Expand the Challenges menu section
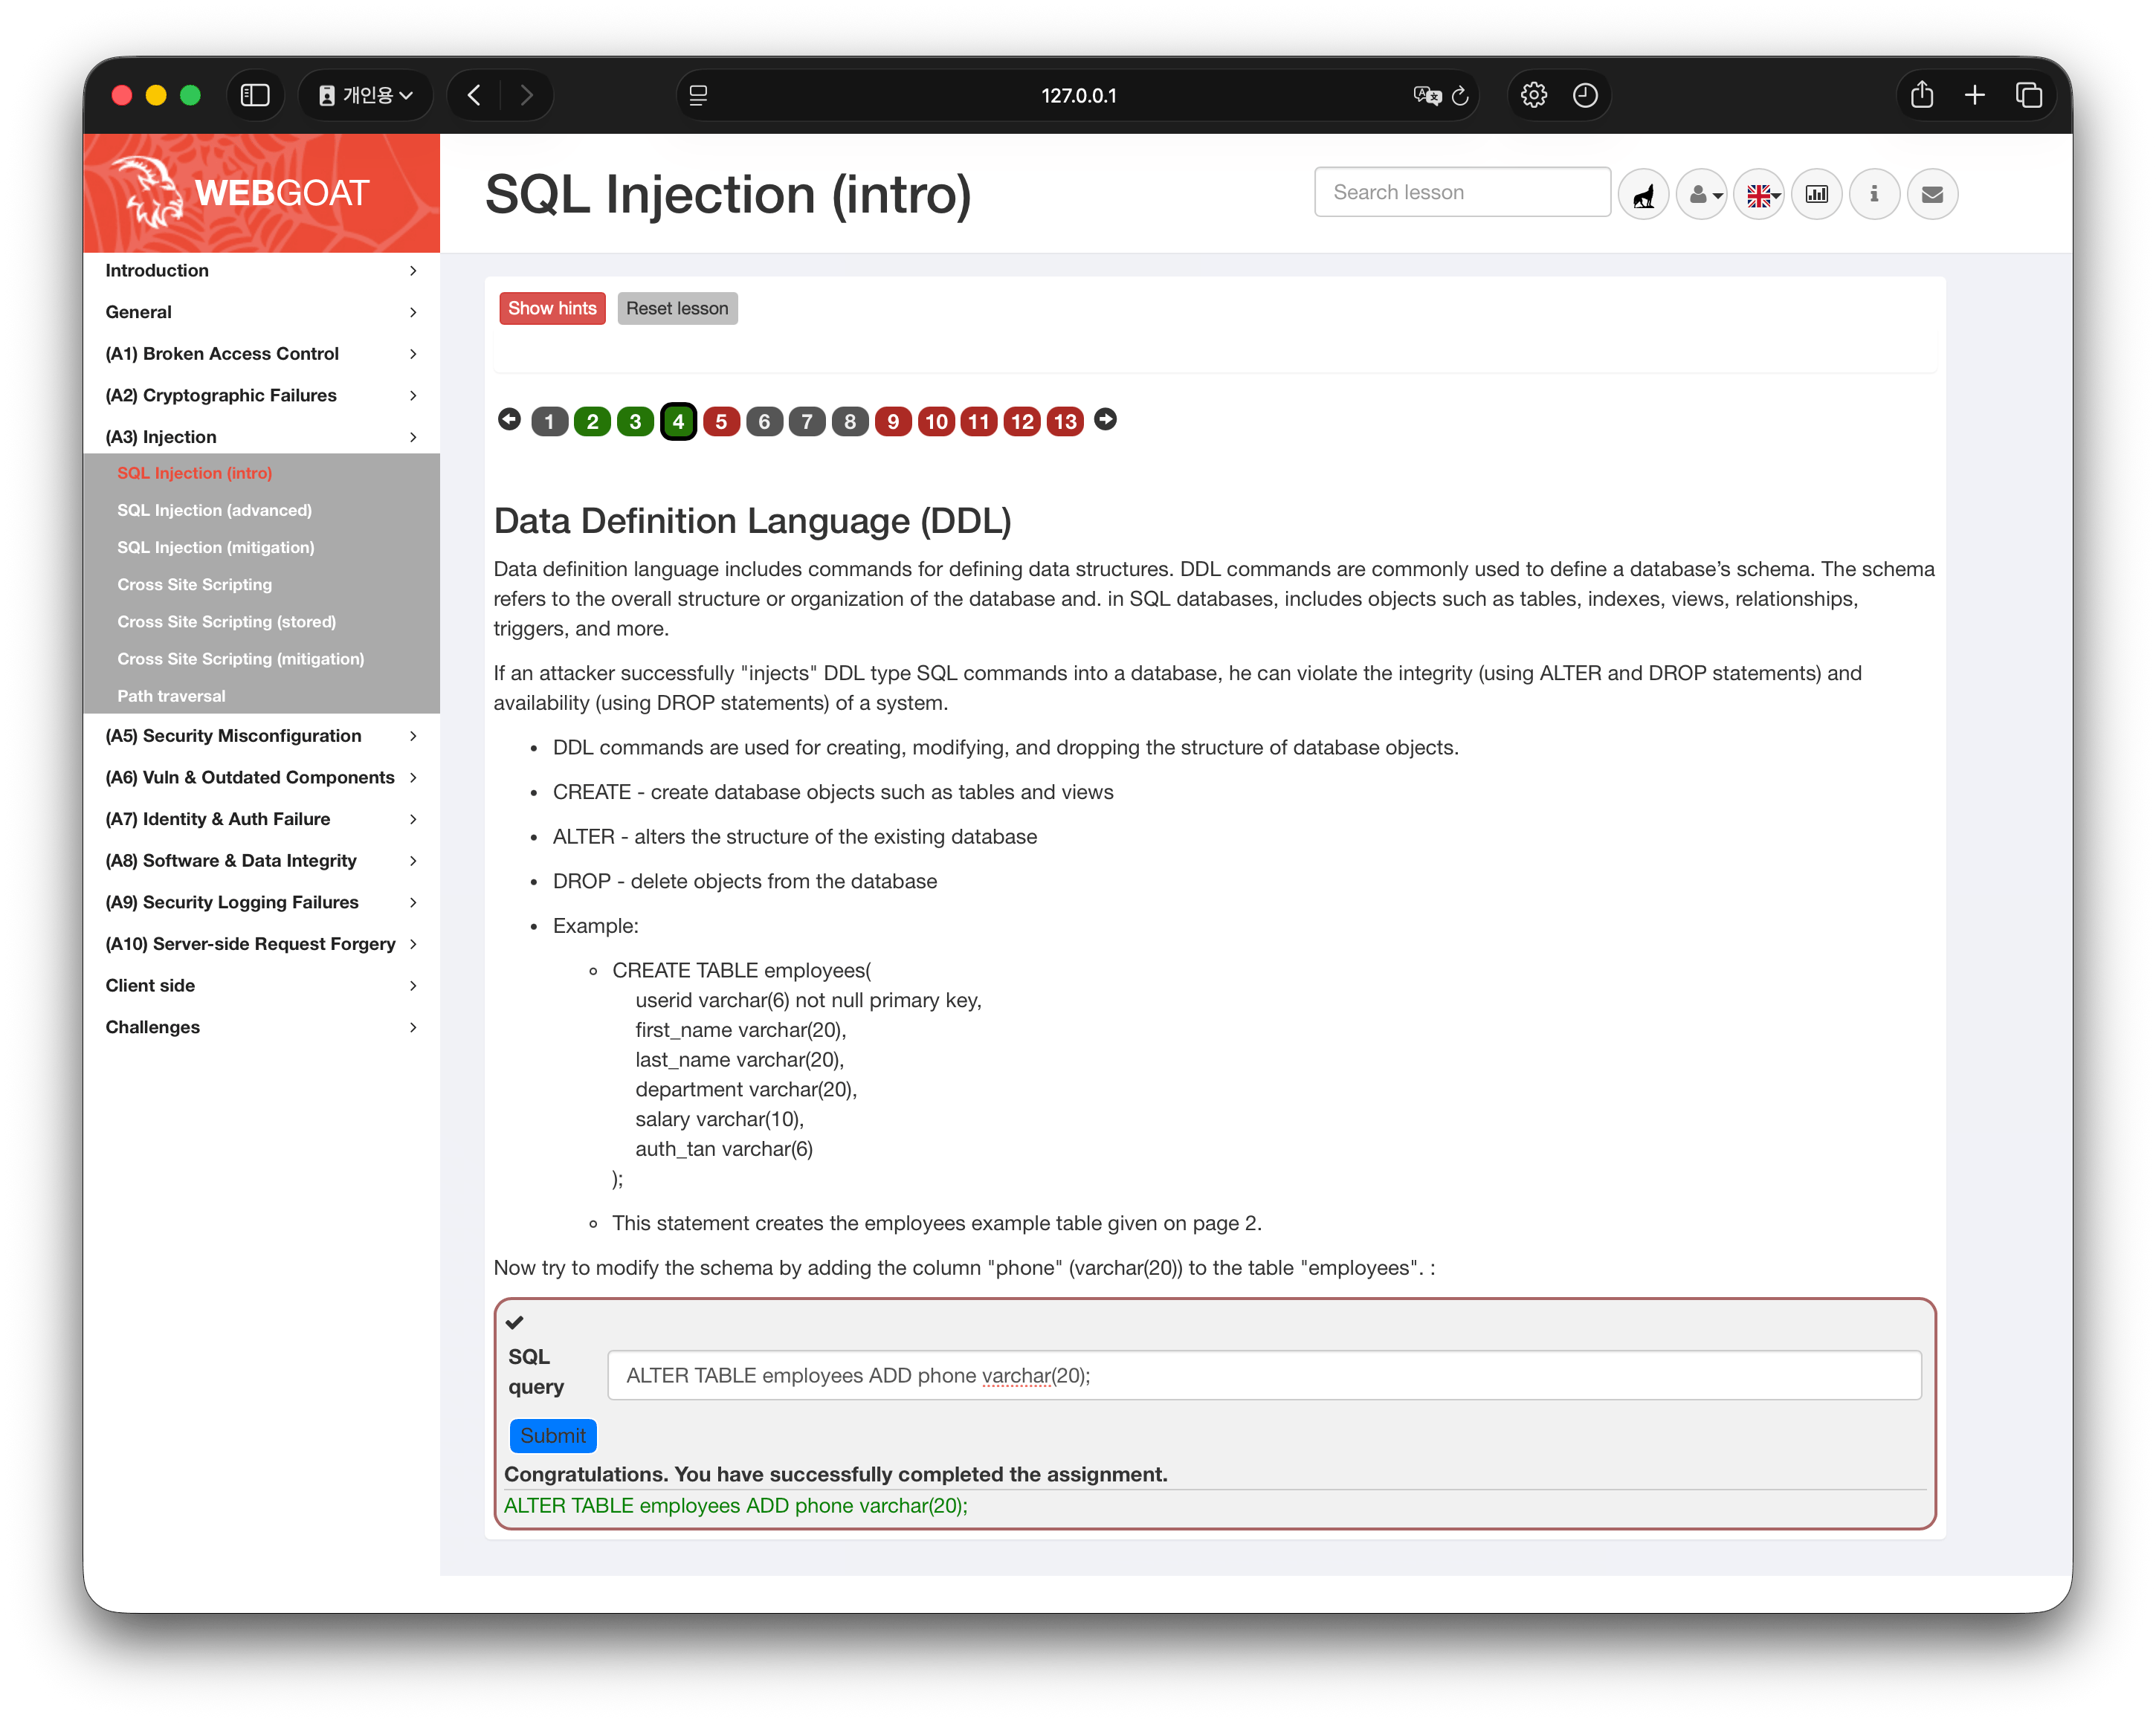 click(261, 1027)
